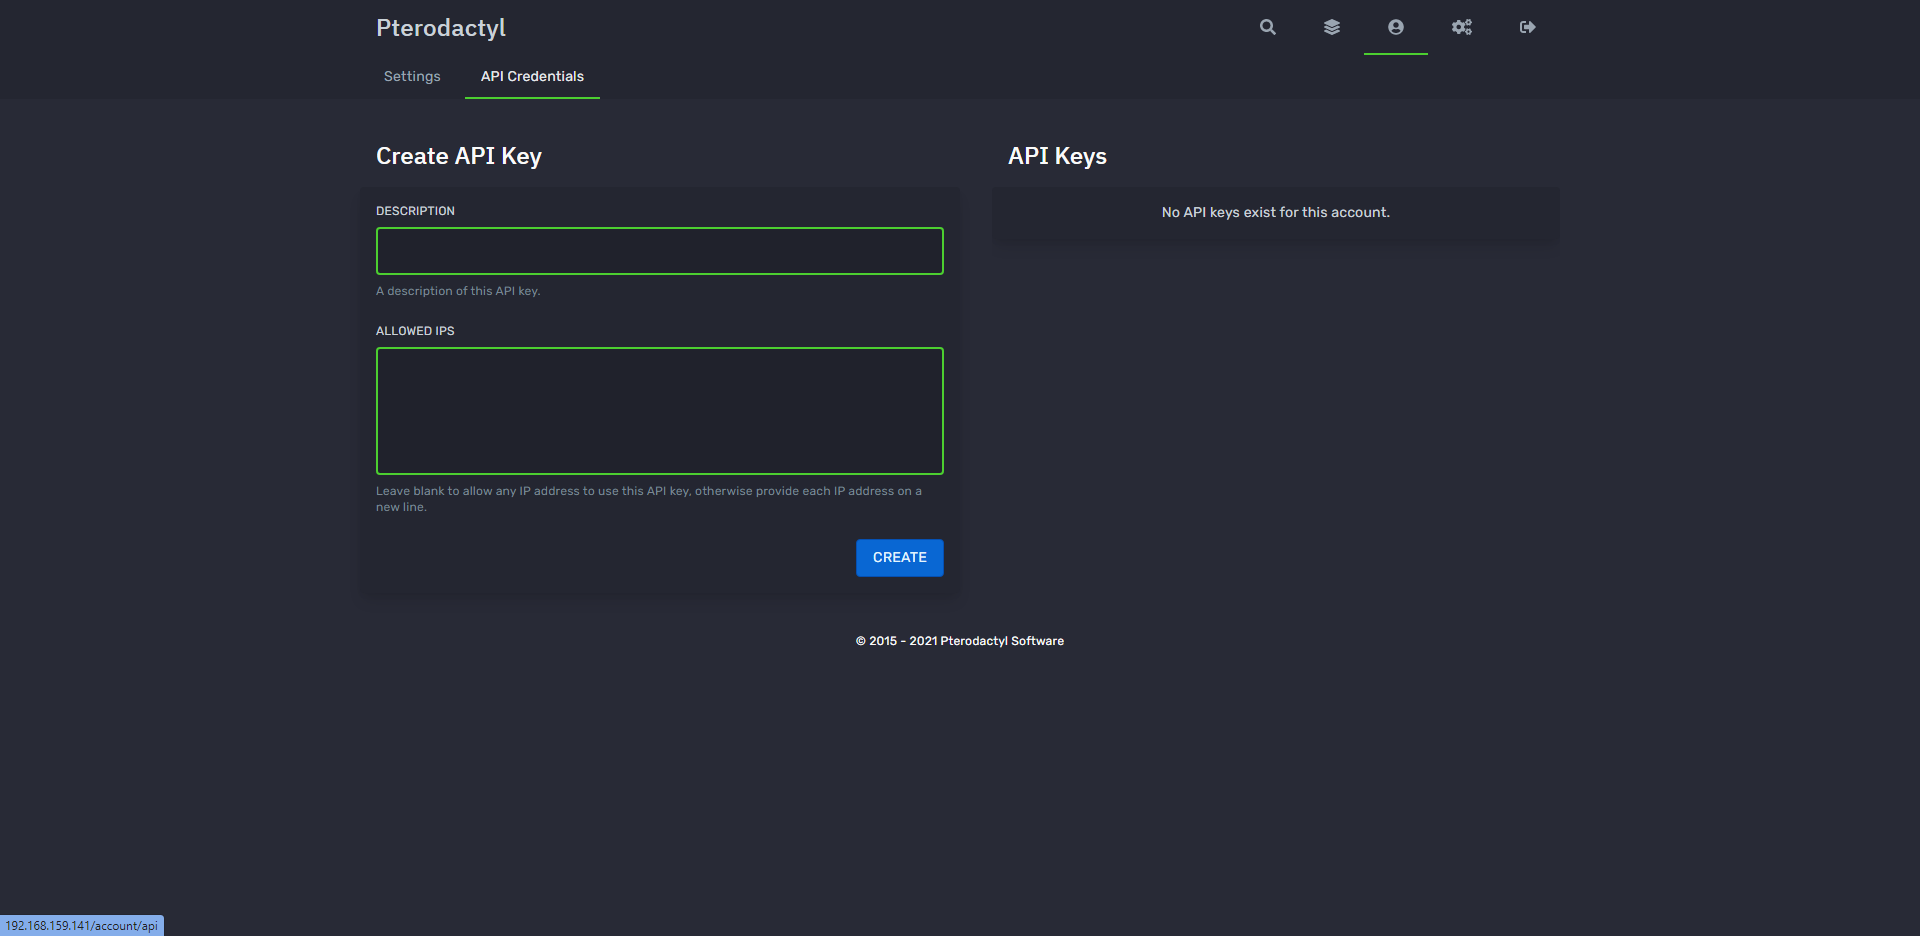Open the servers layers icon
The width and height of the screenshot is (1920, 936).
[x=1331, y=27]
